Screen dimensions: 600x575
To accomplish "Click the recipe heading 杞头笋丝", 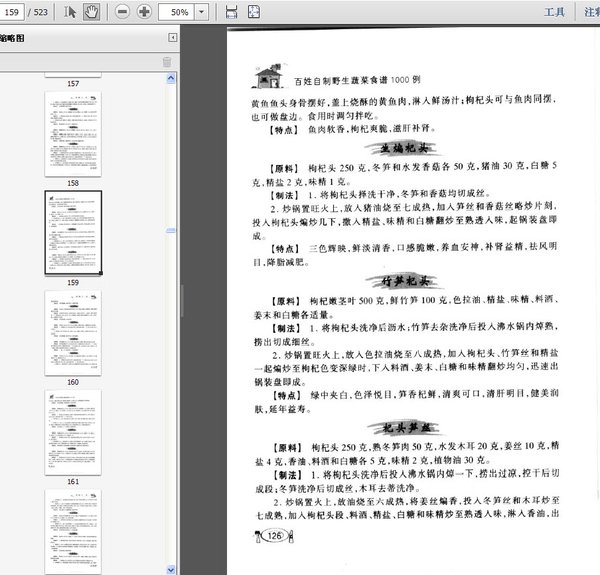I will [407, 428].
